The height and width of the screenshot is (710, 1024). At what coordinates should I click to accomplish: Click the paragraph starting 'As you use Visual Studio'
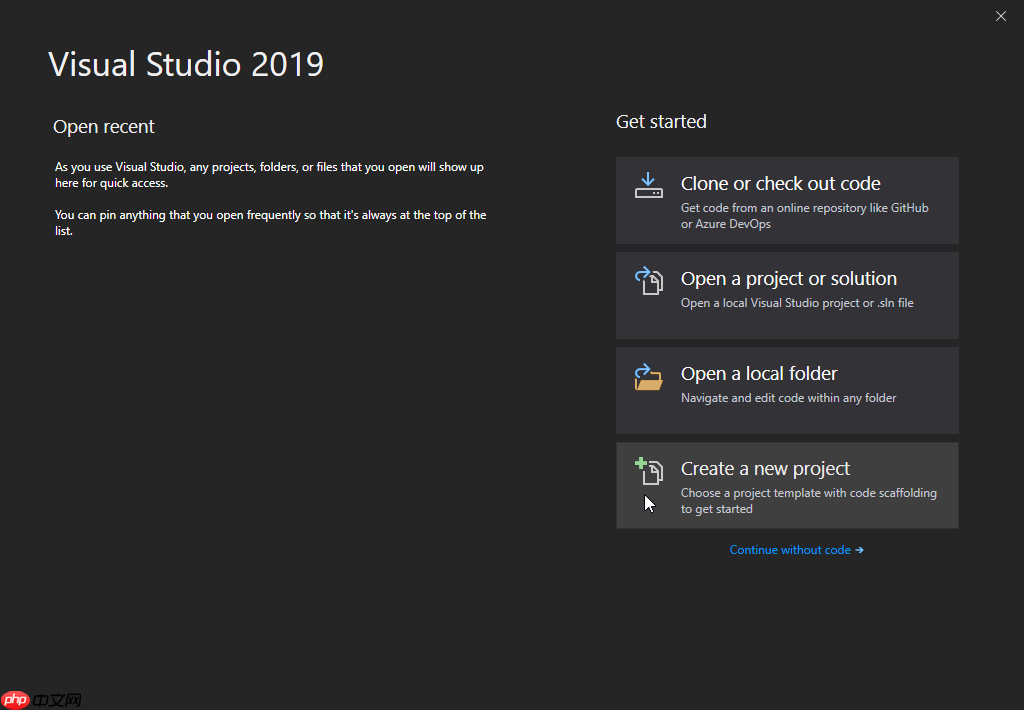point(269,175)
